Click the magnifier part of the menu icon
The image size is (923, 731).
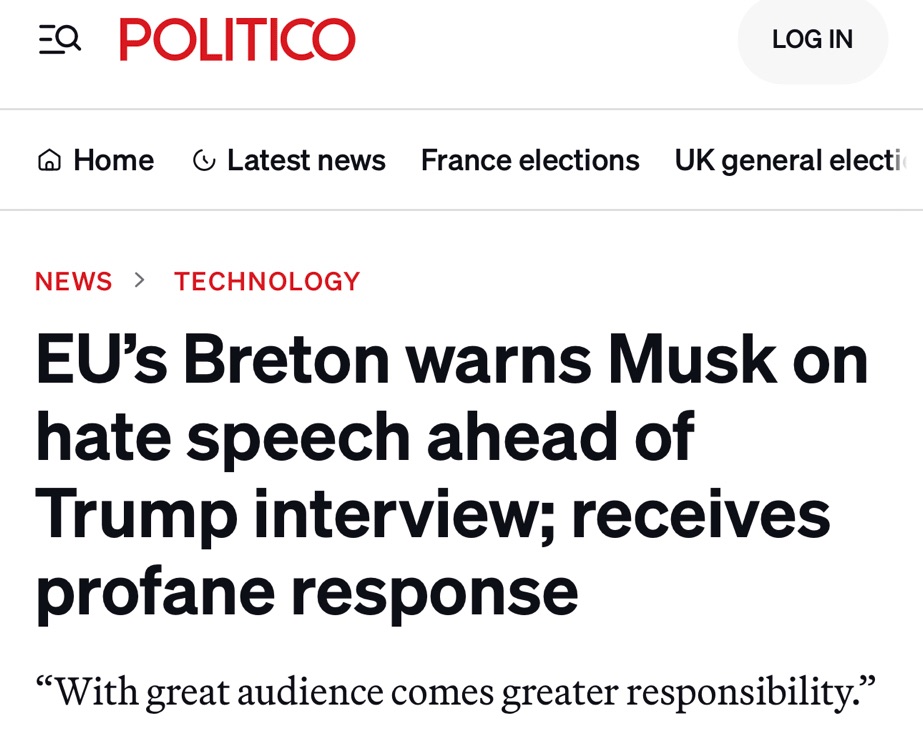[x=69, y=39]
